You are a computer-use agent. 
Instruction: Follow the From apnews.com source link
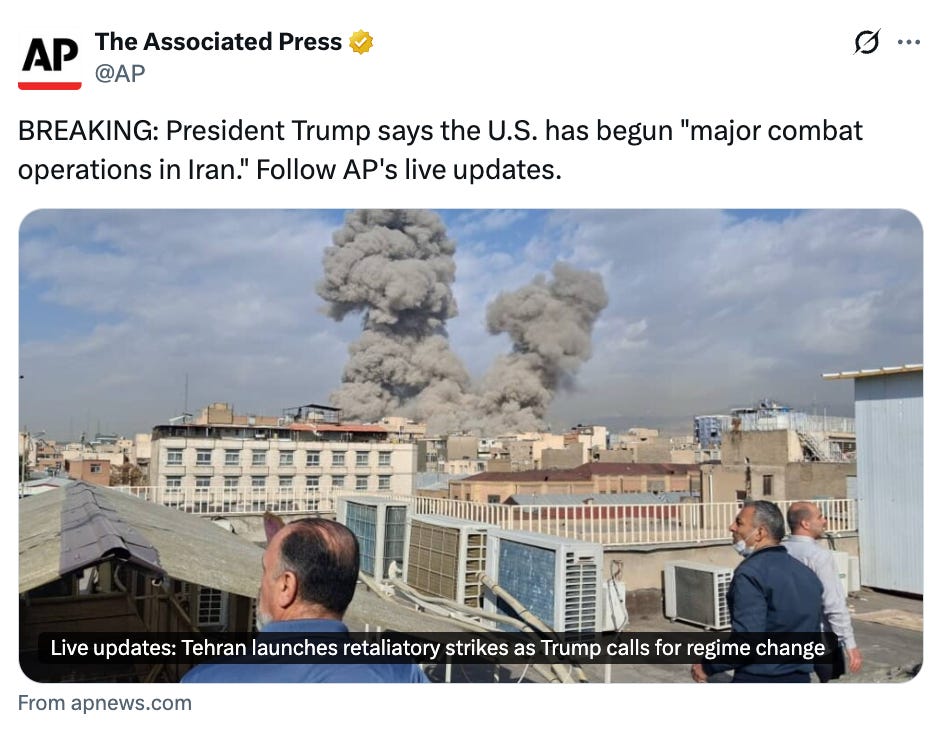tap(105, 703)
